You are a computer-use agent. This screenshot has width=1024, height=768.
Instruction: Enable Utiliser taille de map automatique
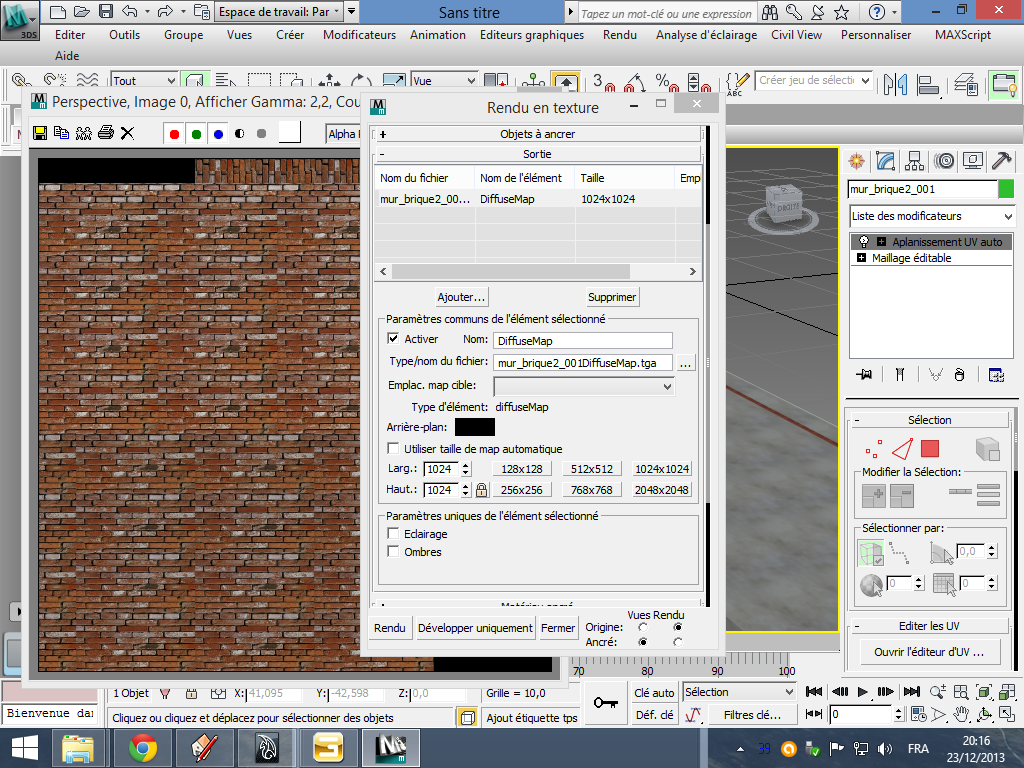[393, 449]
